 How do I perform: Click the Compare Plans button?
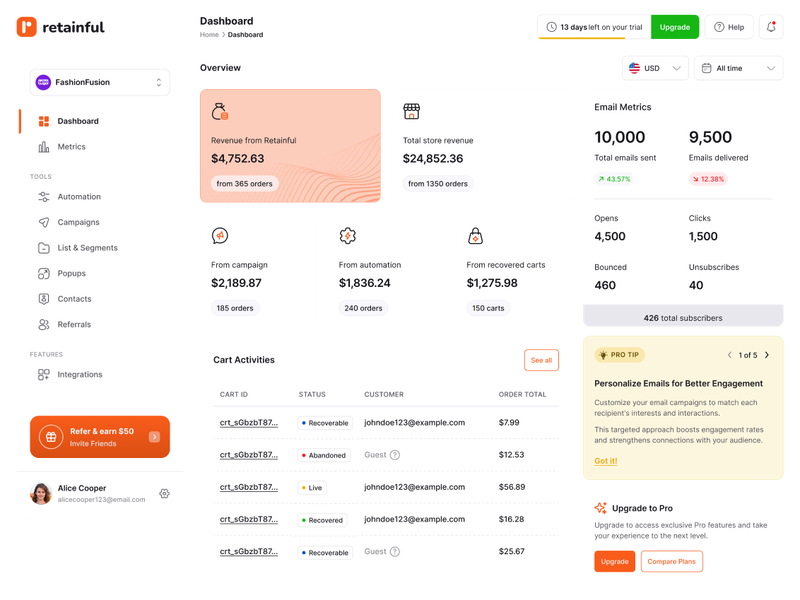coord(671,561)
